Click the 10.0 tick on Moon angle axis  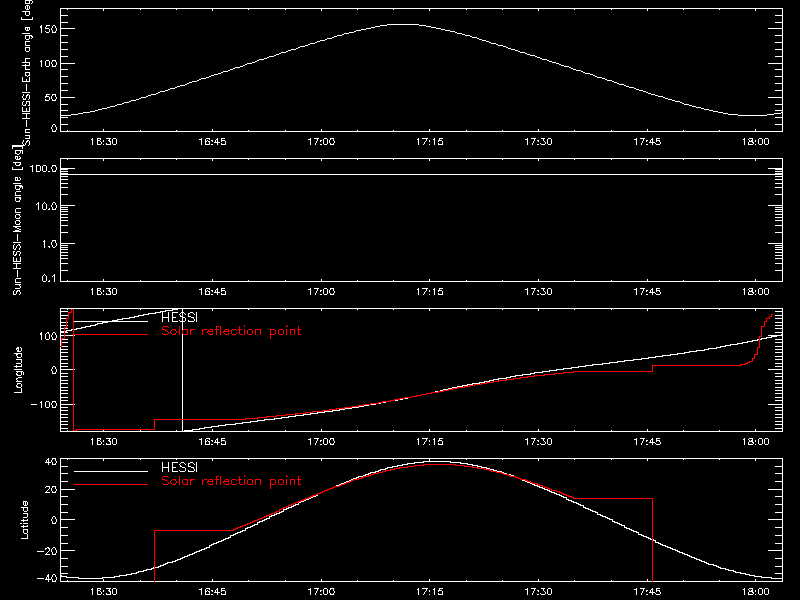point(46,206)
